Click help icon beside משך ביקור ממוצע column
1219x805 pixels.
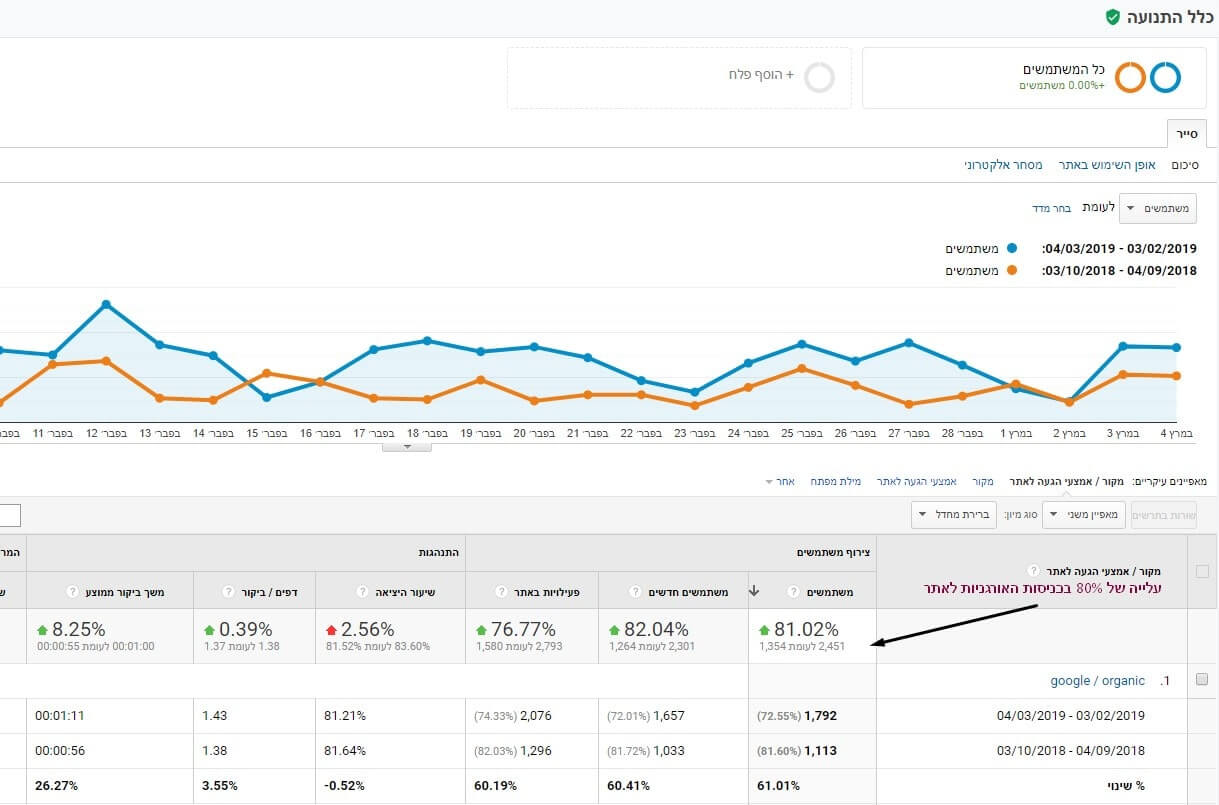[70, 592]
